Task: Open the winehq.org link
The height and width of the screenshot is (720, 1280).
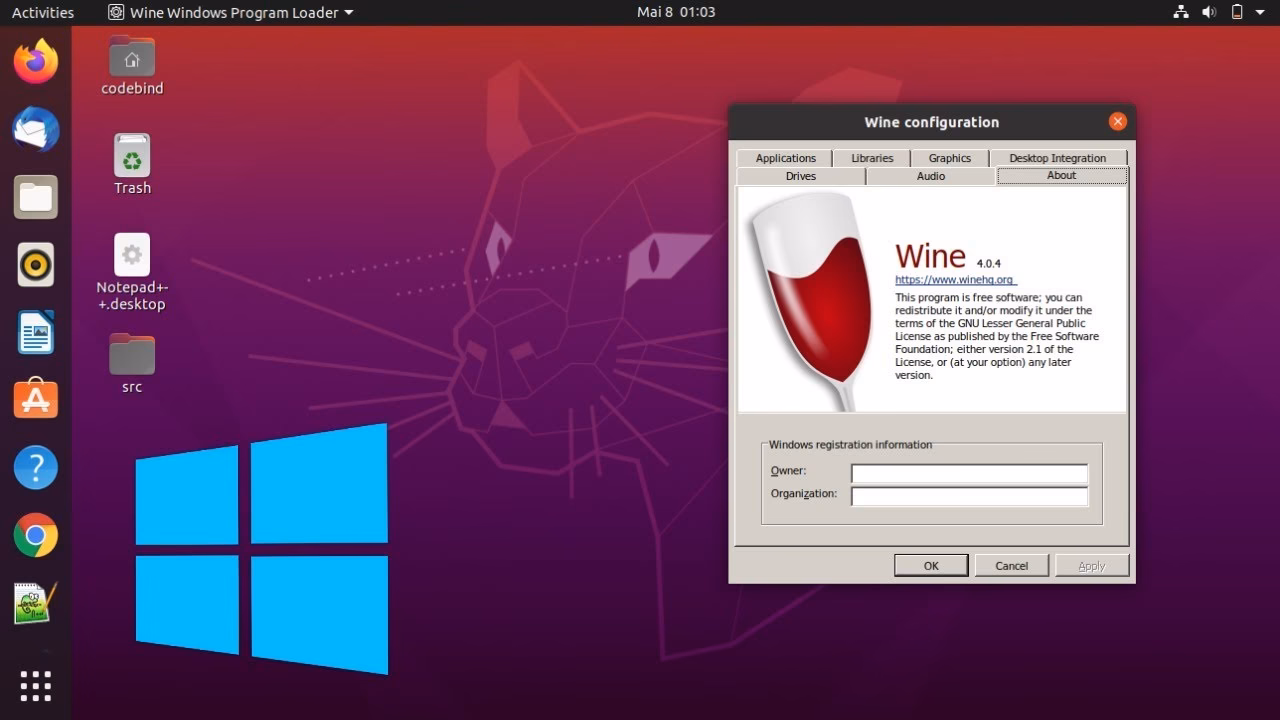Action: click(x=955, y=280)
